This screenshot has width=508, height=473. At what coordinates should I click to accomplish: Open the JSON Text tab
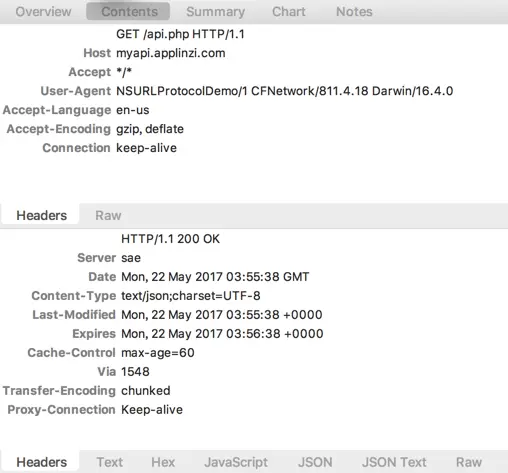click(394, 462)
